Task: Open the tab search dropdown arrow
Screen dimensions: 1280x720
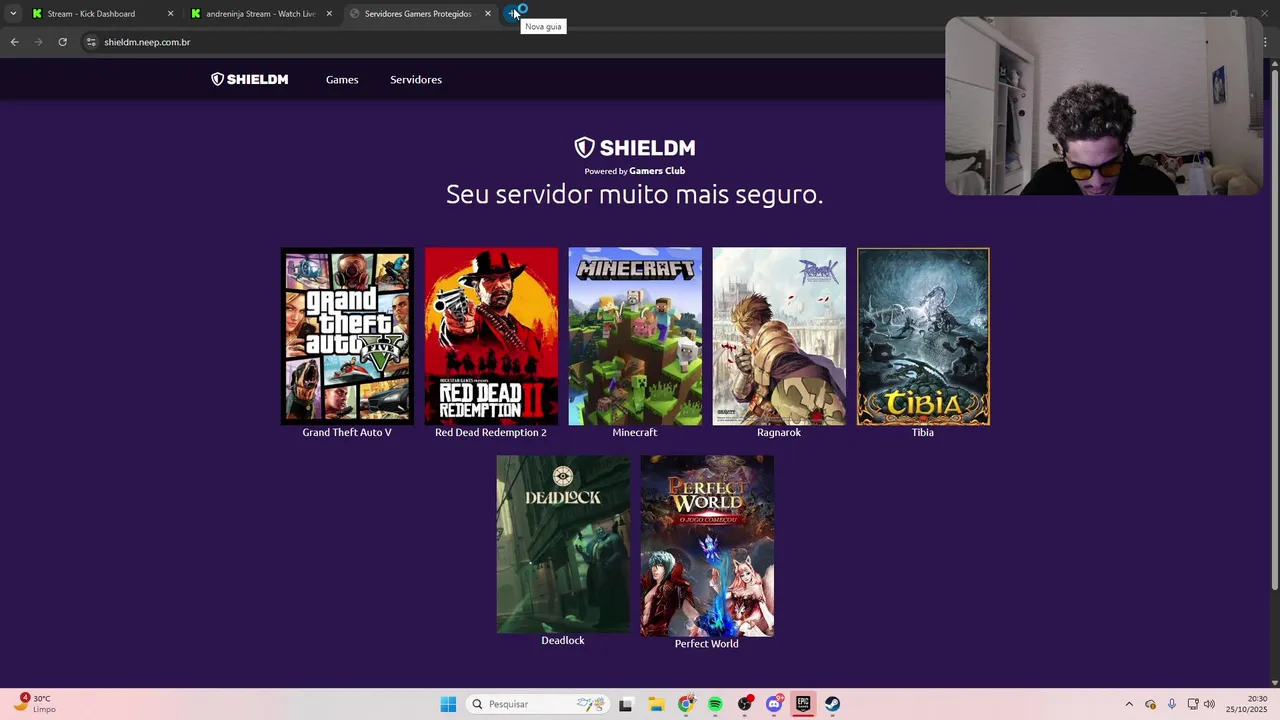Action: 13,14
